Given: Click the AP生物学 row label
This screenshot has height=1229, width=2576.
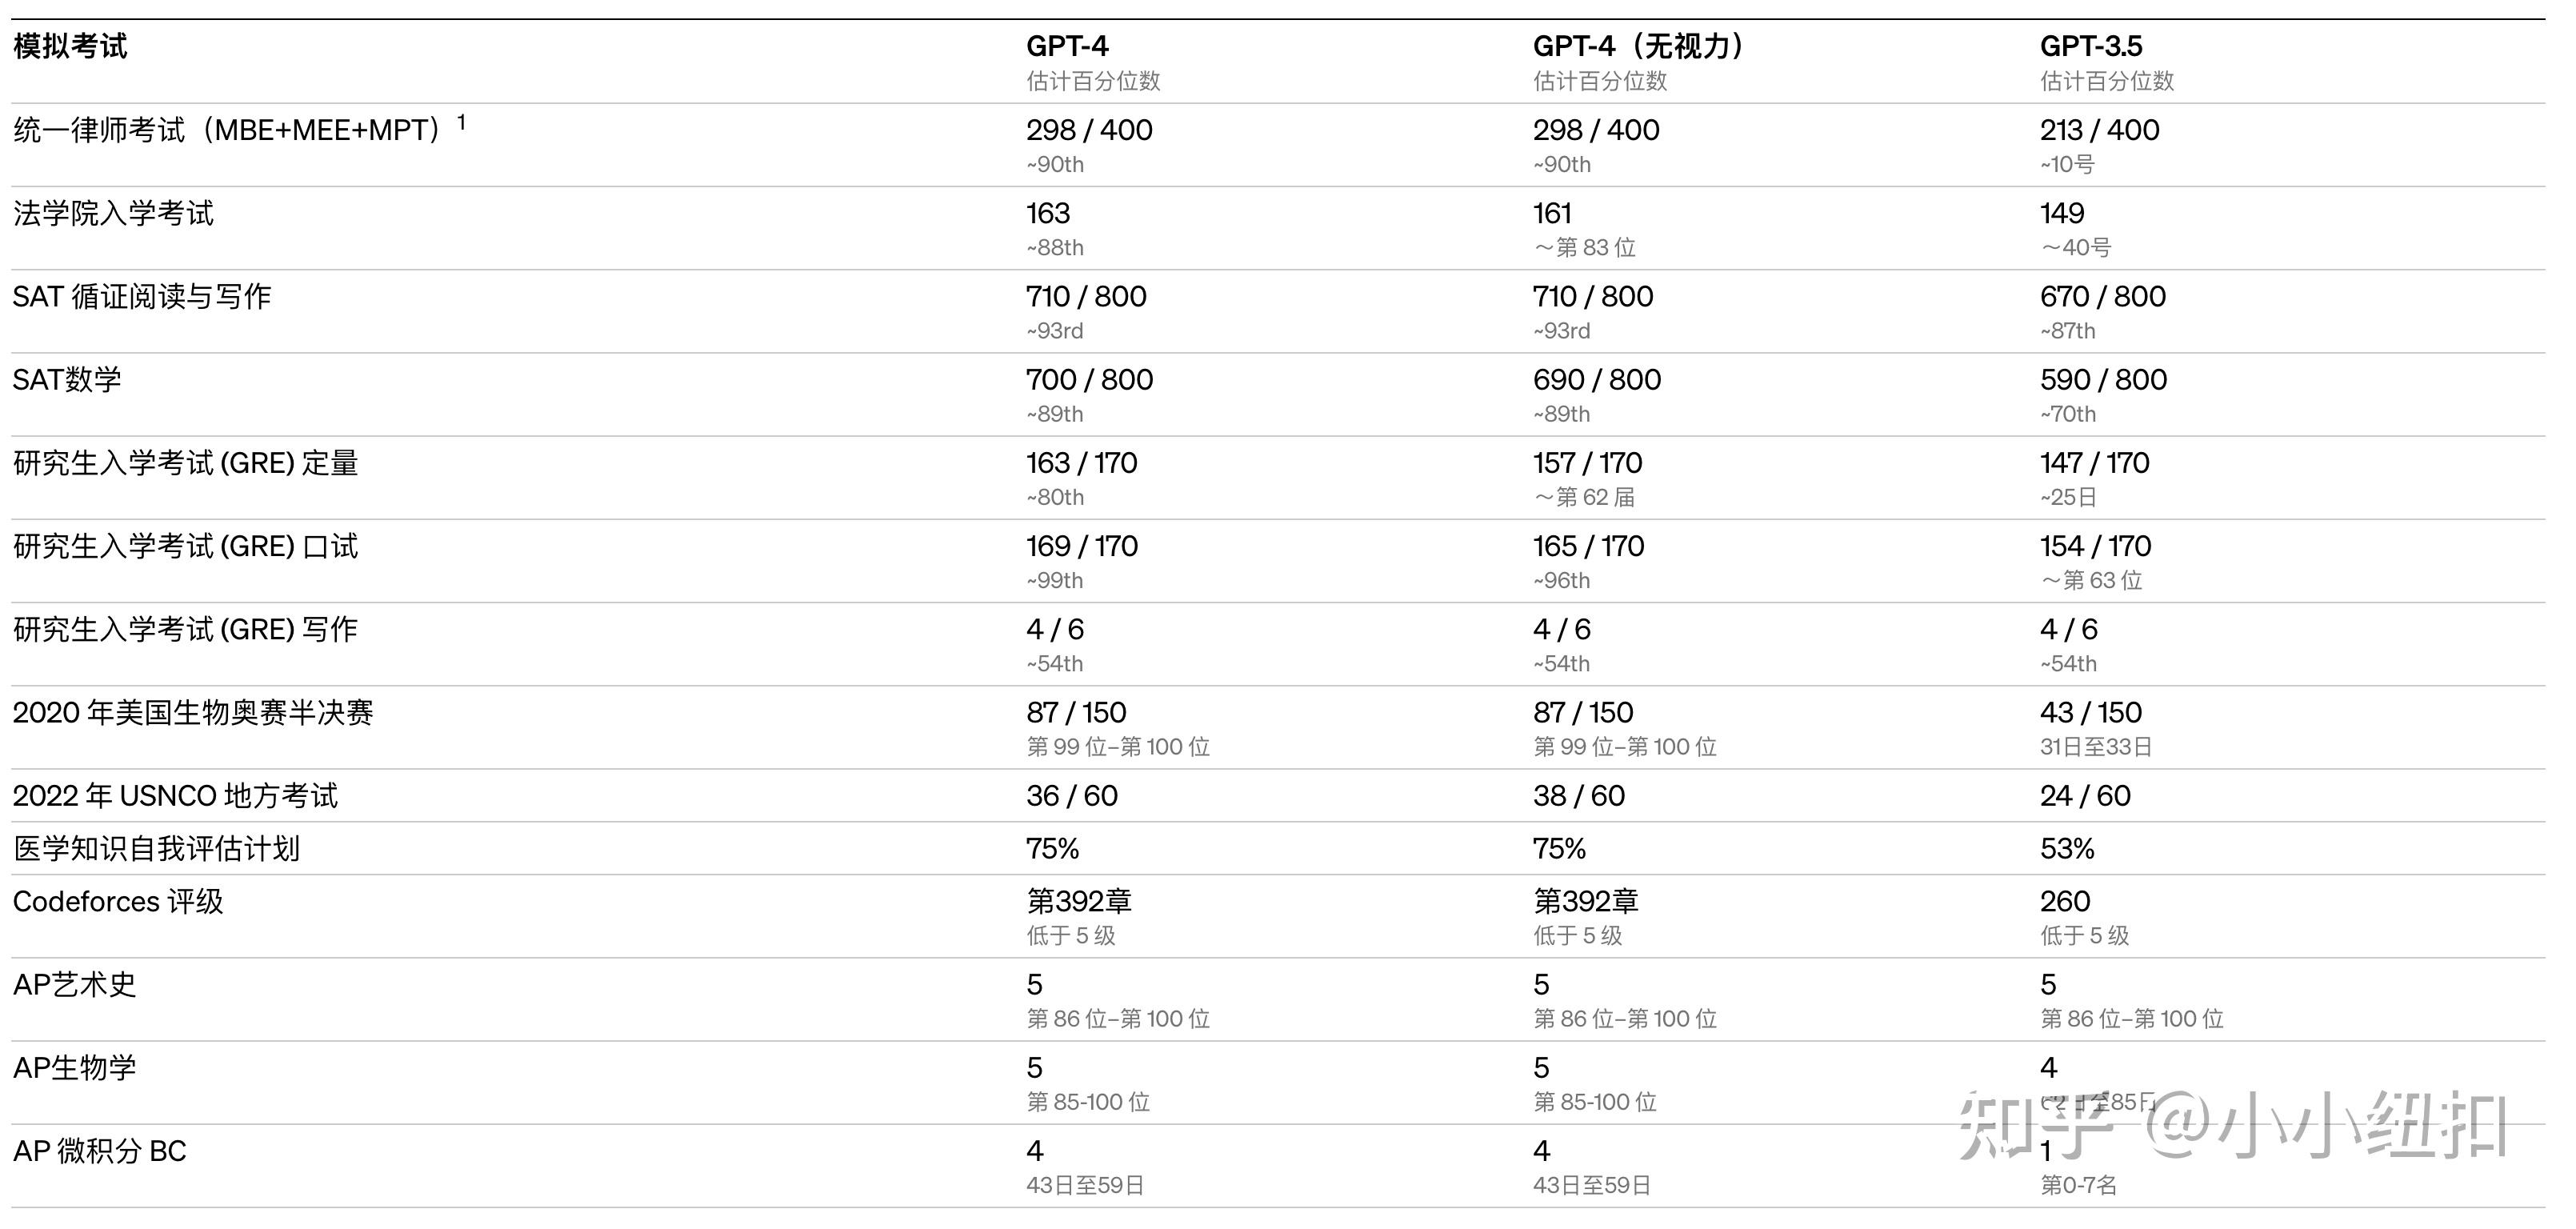Looking at the screenshot, I should (74, 1068).
